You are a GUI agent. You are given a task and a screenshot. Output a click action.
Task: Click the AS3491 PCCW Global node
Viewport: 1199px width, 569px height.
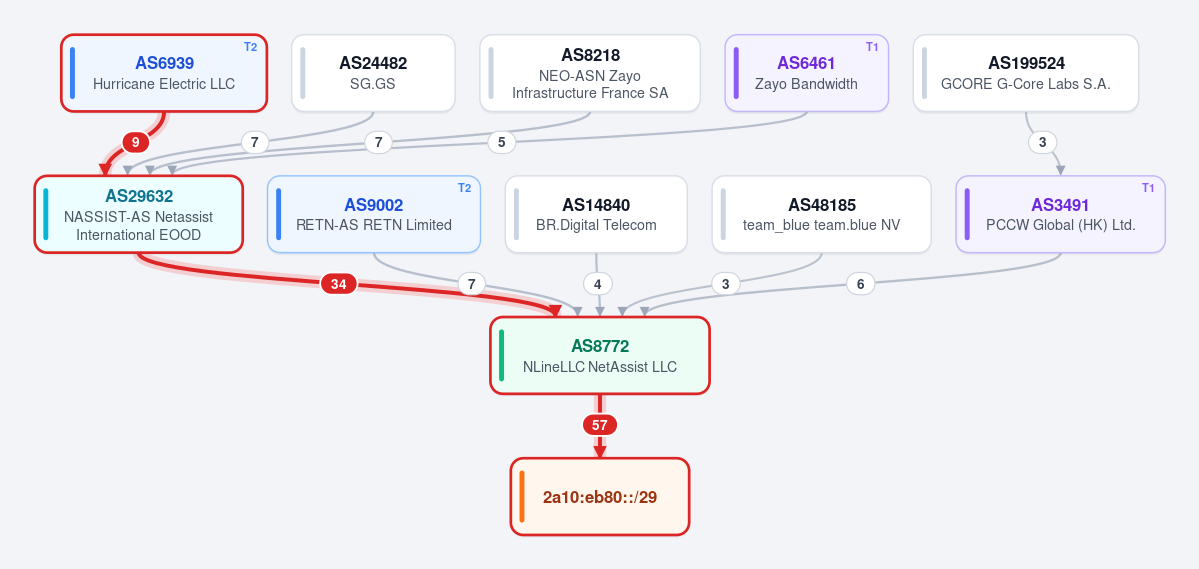click(x=1061, y=214)
